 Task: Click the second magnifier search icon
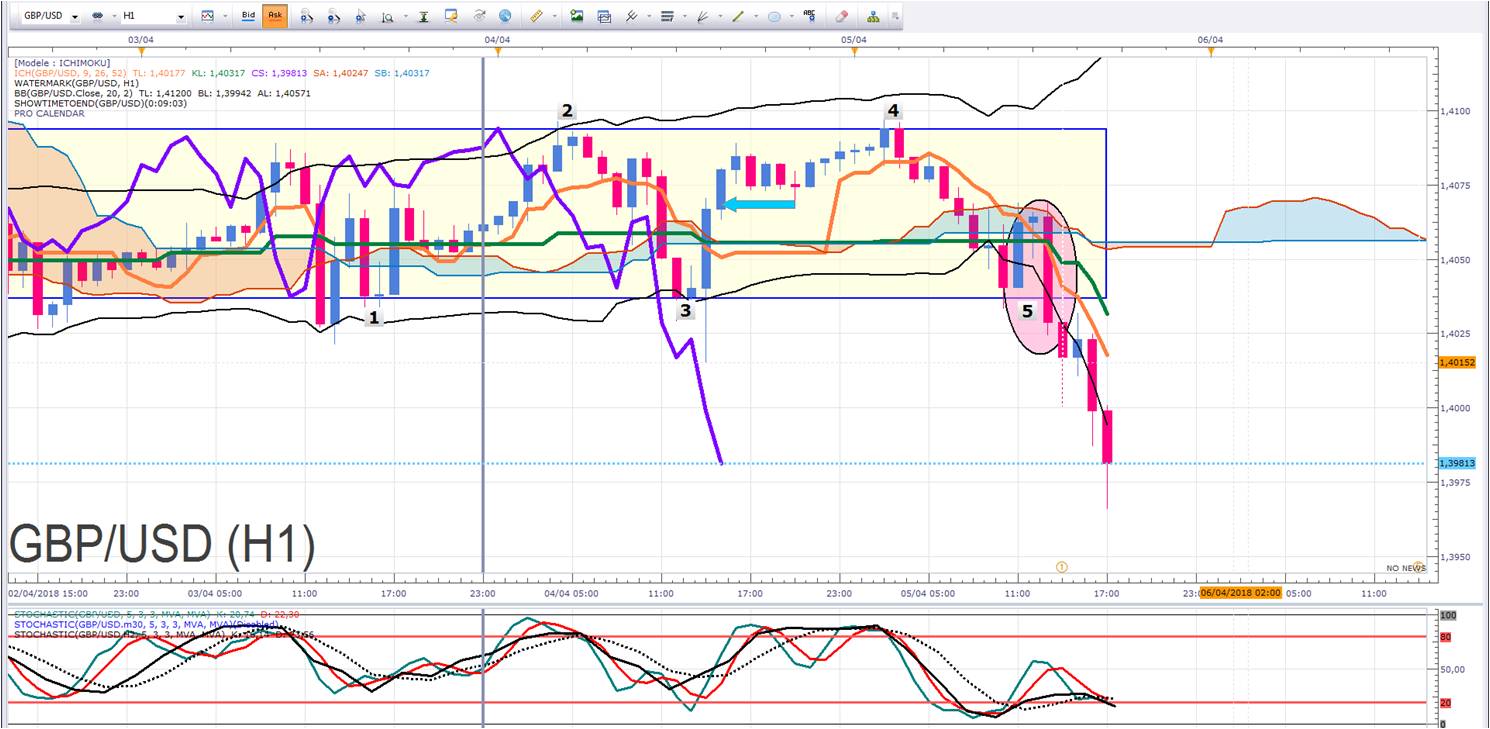click(334, 17)
